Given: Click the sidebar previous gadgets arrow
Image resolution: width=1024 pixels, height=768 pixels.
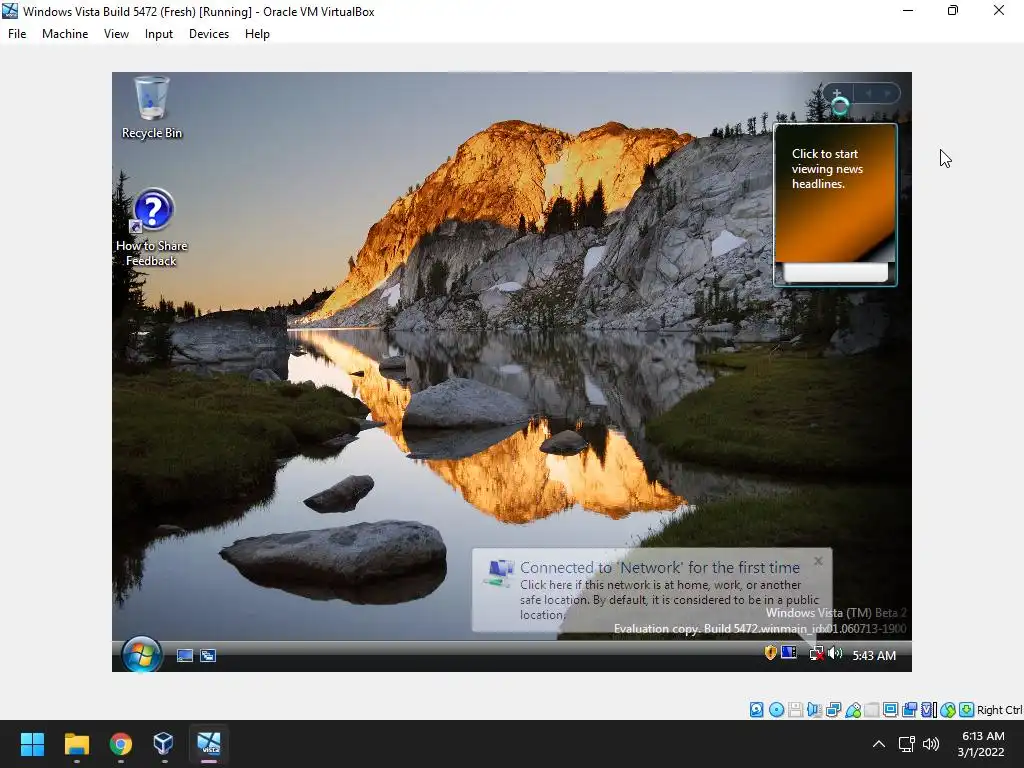Looking at the screenshot, I should pos(868,93).
